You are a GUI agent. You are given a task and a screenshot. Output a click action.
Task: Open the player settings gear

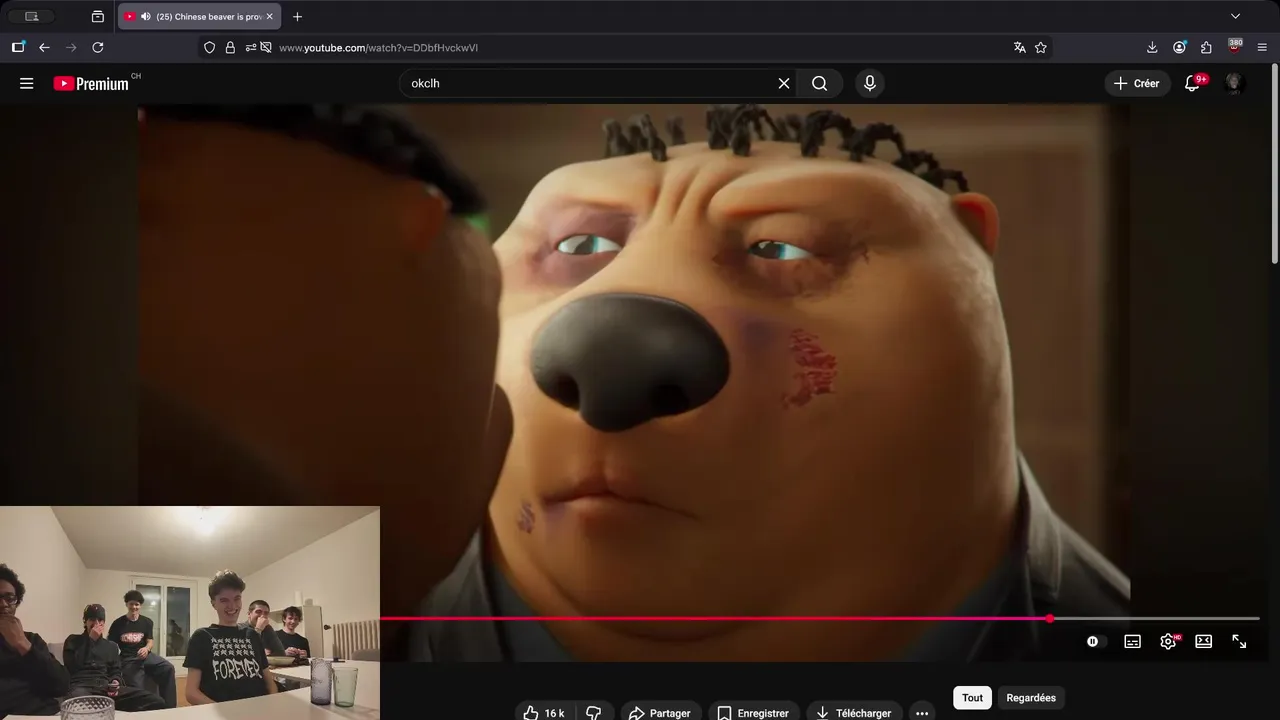(1168, 642)
